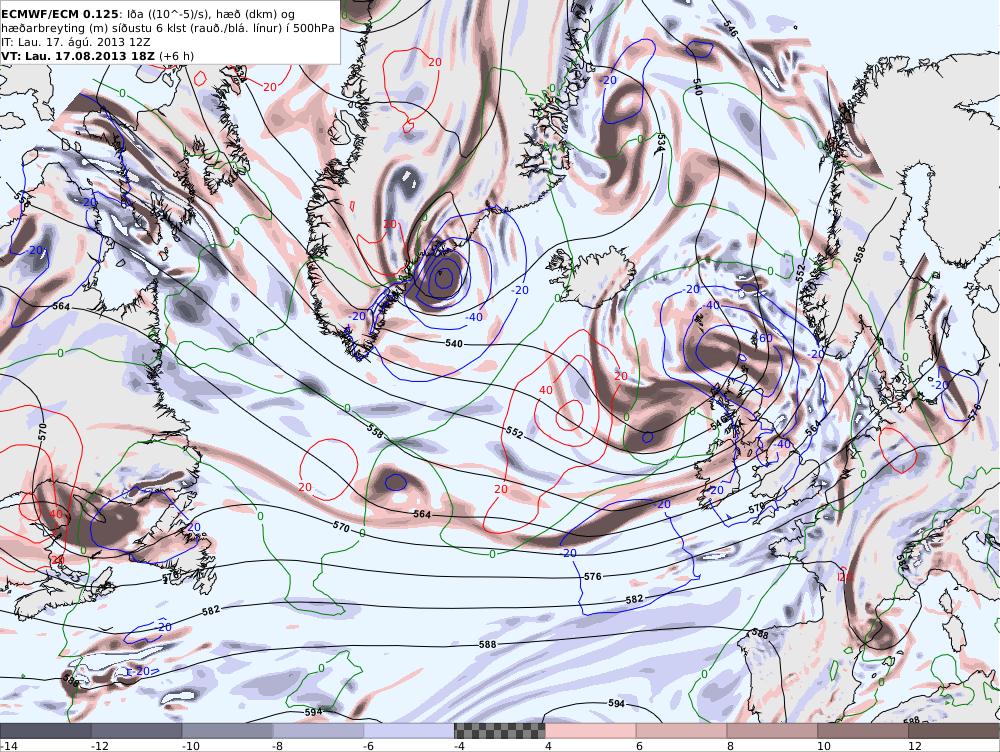Click the pale blue swatch between -6 and -4
Viewport: 1000px width, 752px height.
click(409, 731)
